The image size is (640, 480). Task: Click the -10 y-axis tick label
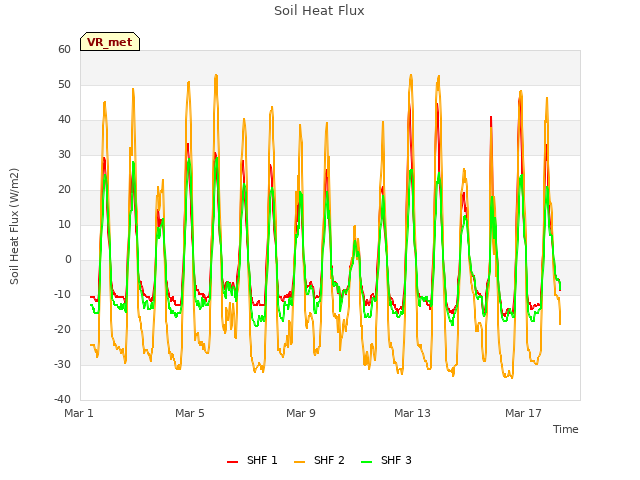click(62, 294)
